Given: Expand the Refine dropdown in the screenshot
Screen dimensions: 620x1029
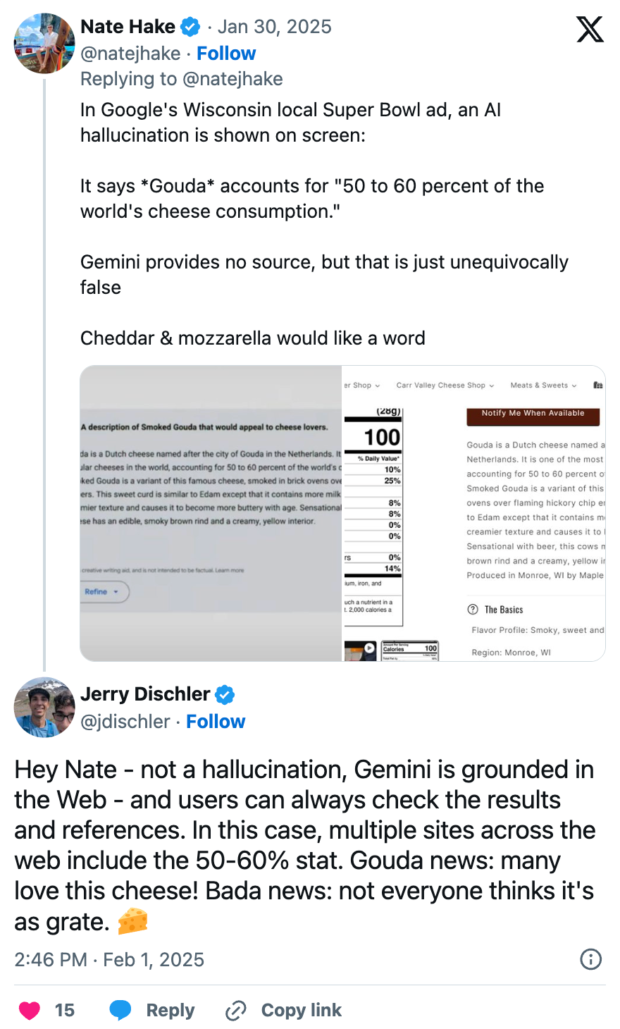Looking at the screenshot, I should click(101, 592).
